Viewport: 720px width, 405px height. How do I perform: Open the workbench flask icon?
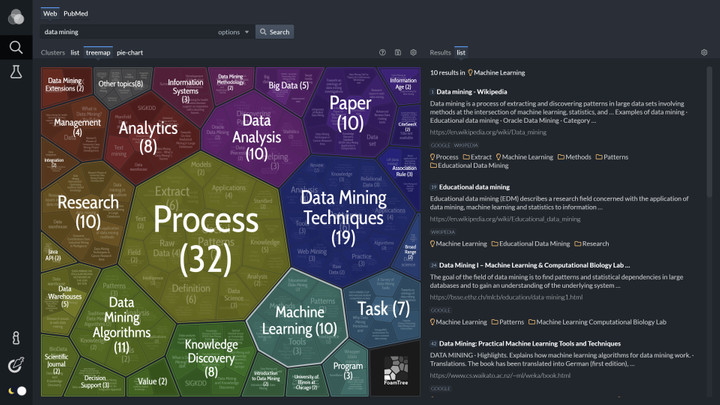point(16,72)
